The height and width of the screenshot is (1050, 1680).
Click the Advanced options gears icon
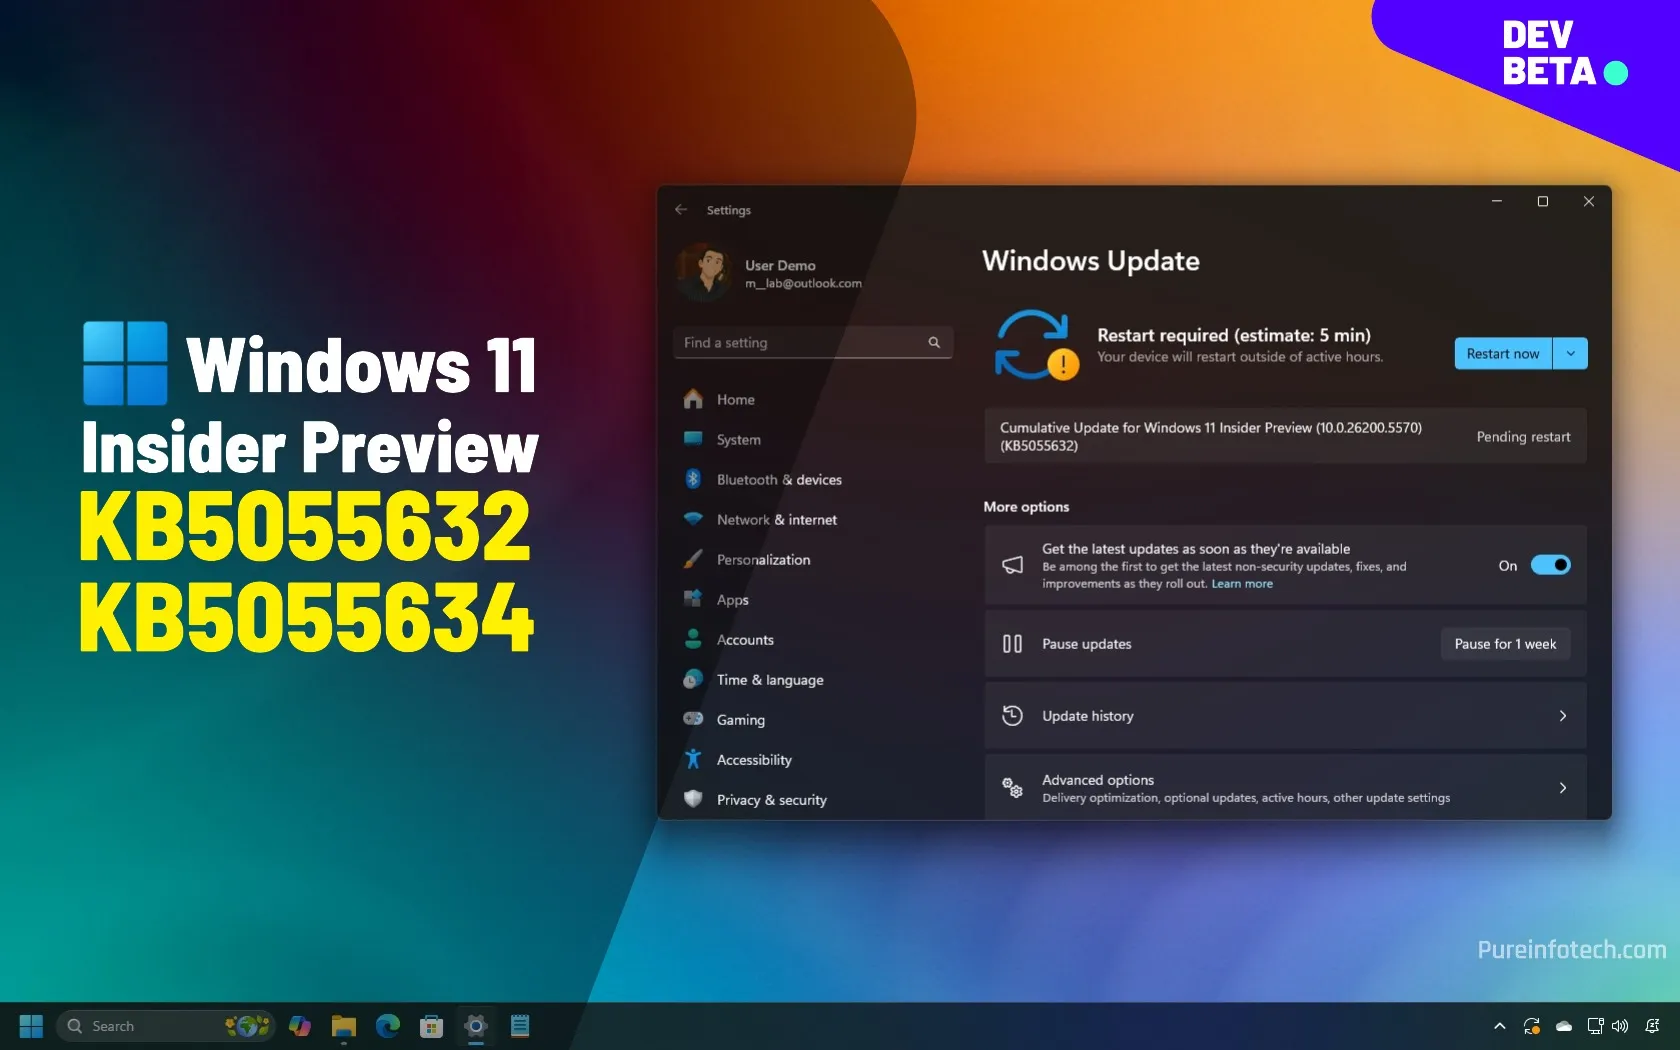[1012, 788]
